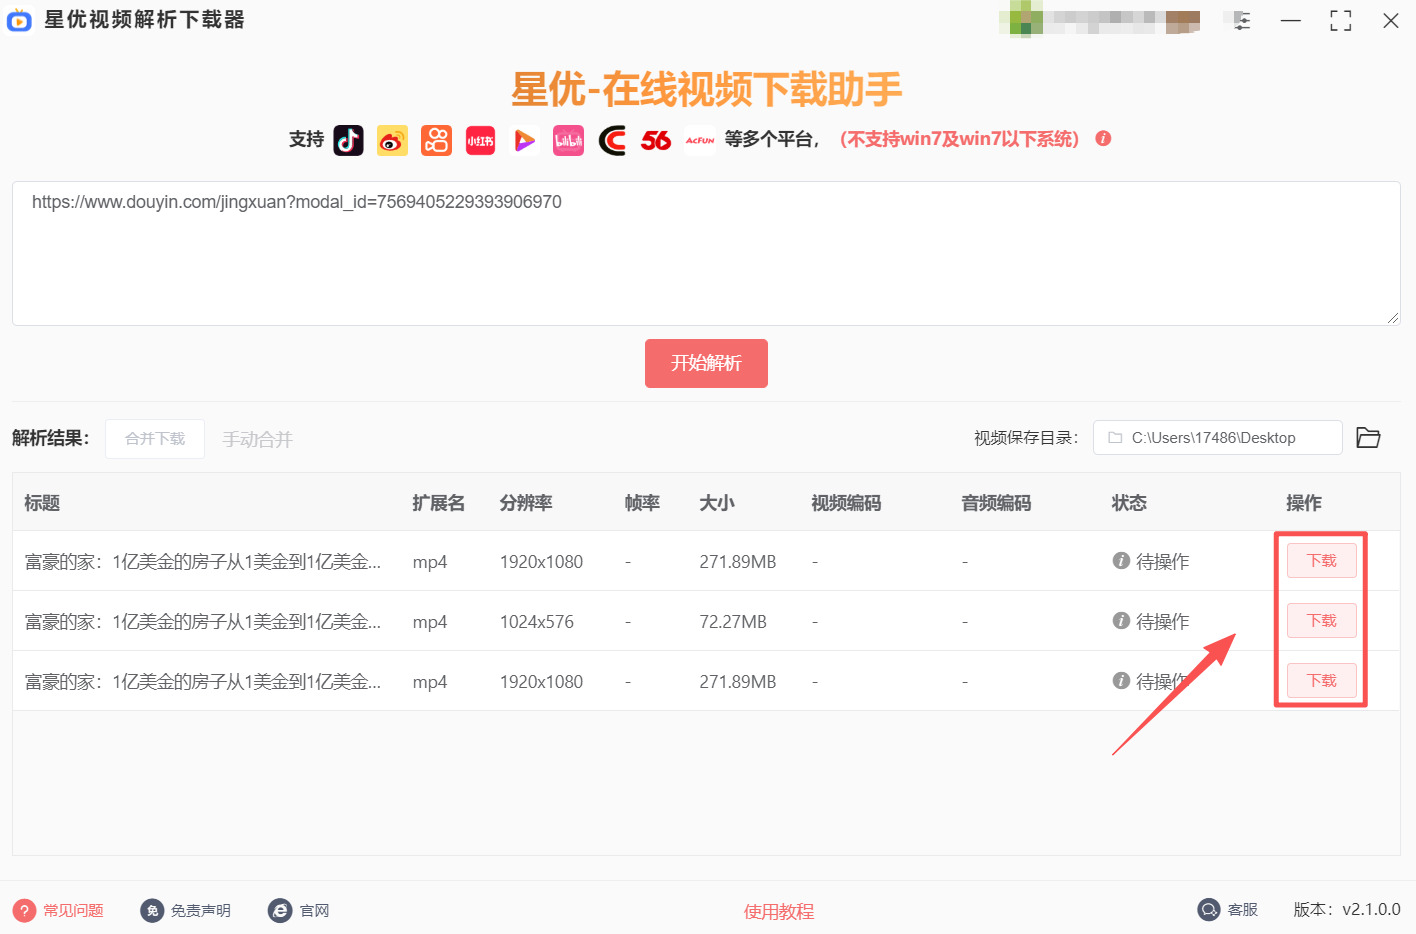Click the 手动合并 button
This screenshot has height=934, width=1416.
[257, 440]
